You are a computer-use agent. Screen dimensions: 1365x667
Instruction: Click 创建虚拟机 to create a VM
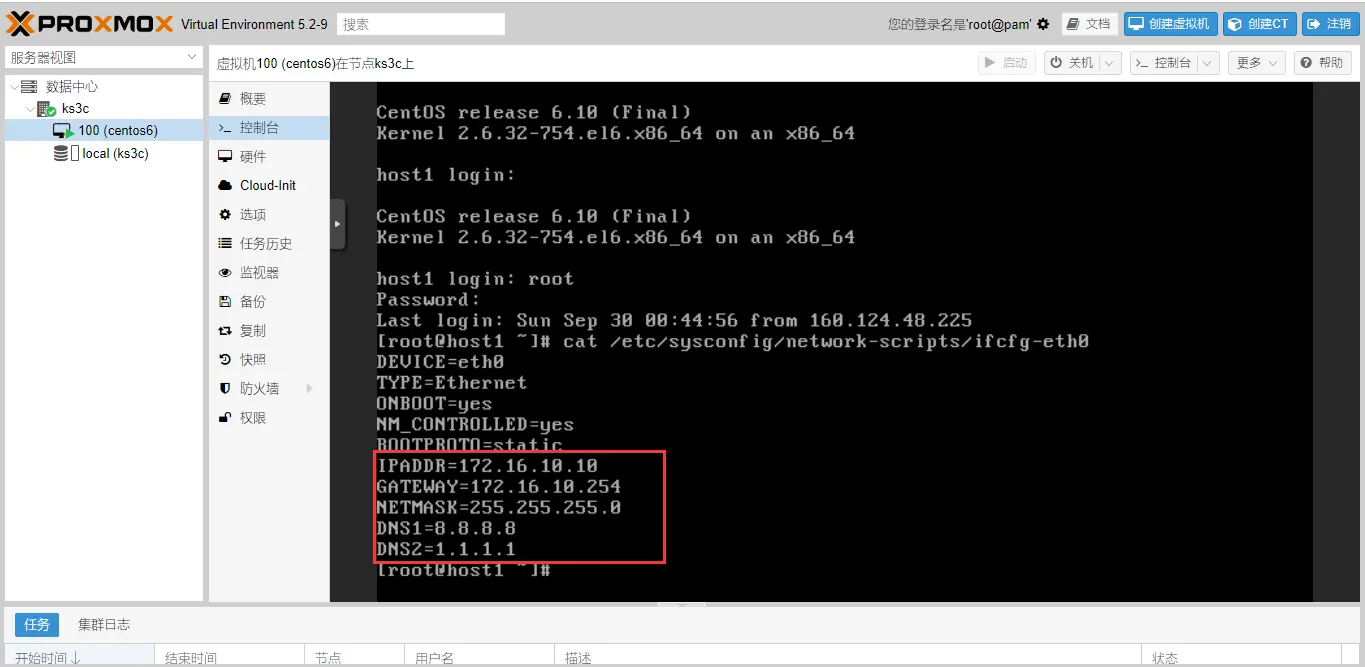point(1169,24)
